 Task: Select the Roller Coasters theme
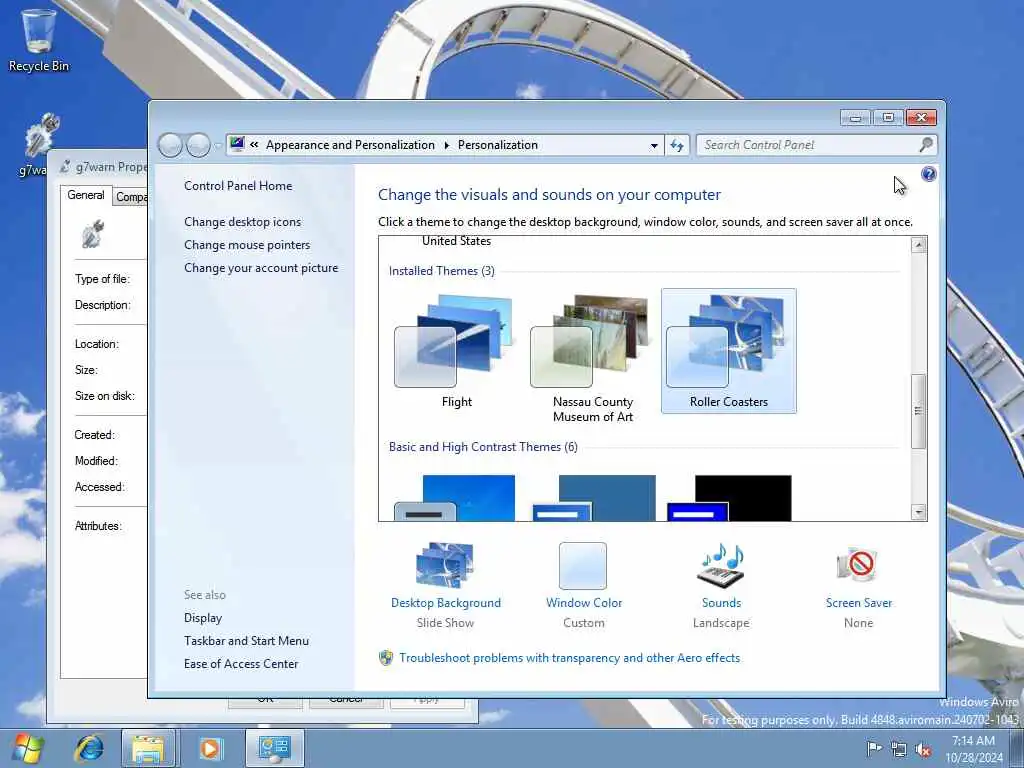click(x=728, y=351)
